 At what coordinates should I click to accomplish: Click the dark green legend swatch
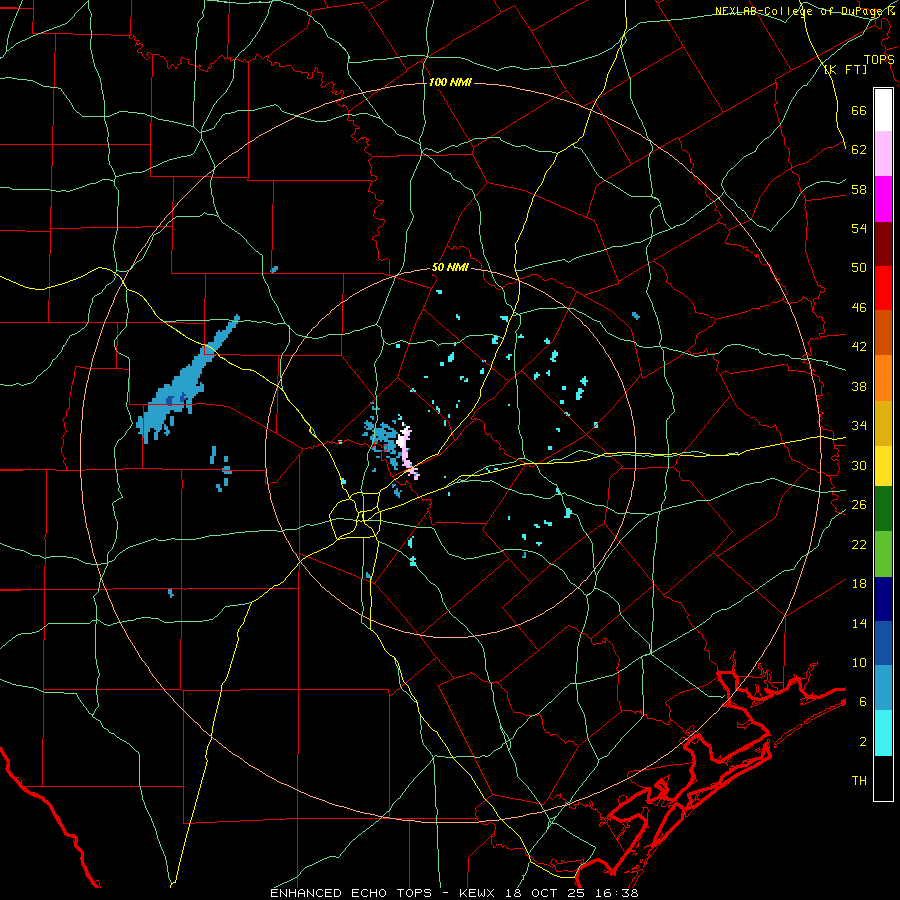coord(883,509)
